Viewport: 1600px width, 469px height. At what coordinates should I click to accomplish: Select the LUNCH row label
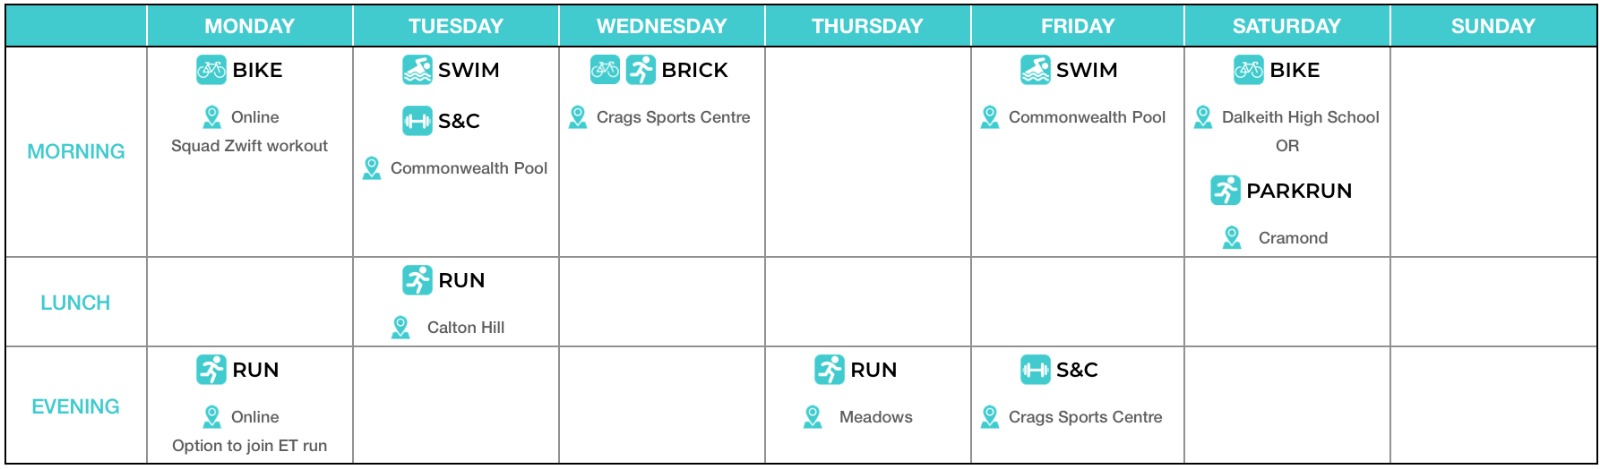76,303
